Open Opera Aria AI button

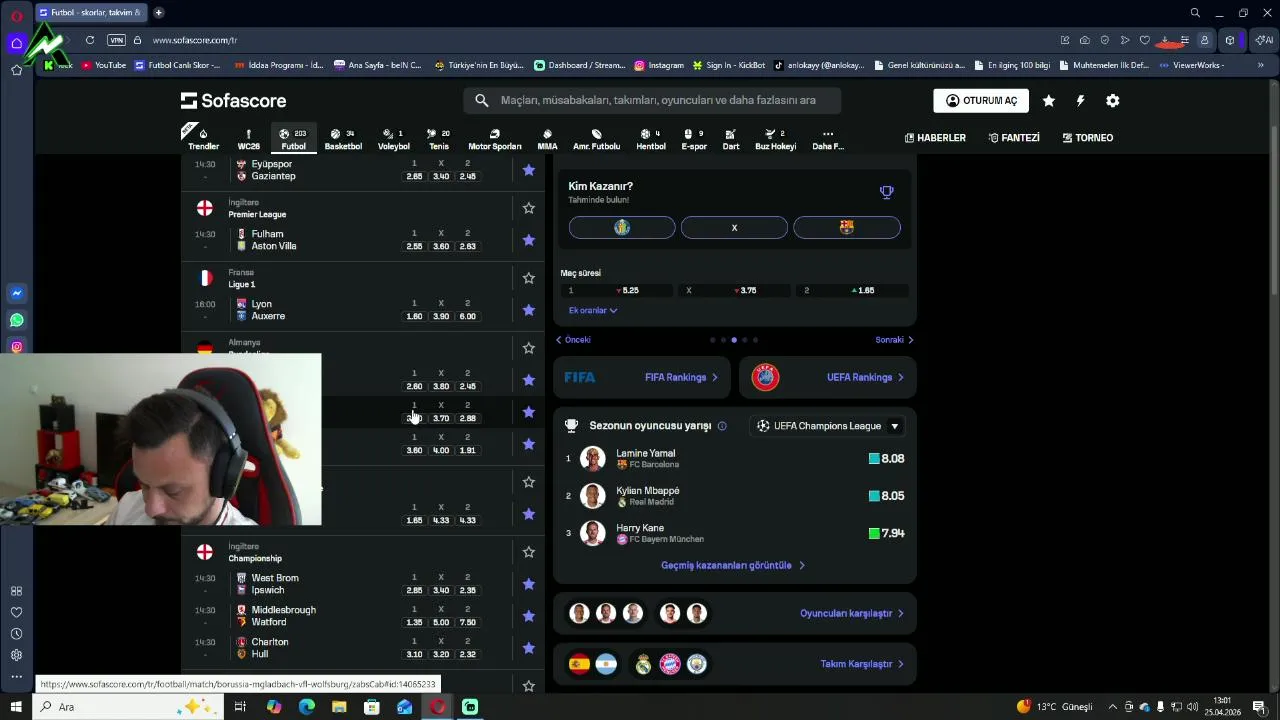(x=1263, y=40)
